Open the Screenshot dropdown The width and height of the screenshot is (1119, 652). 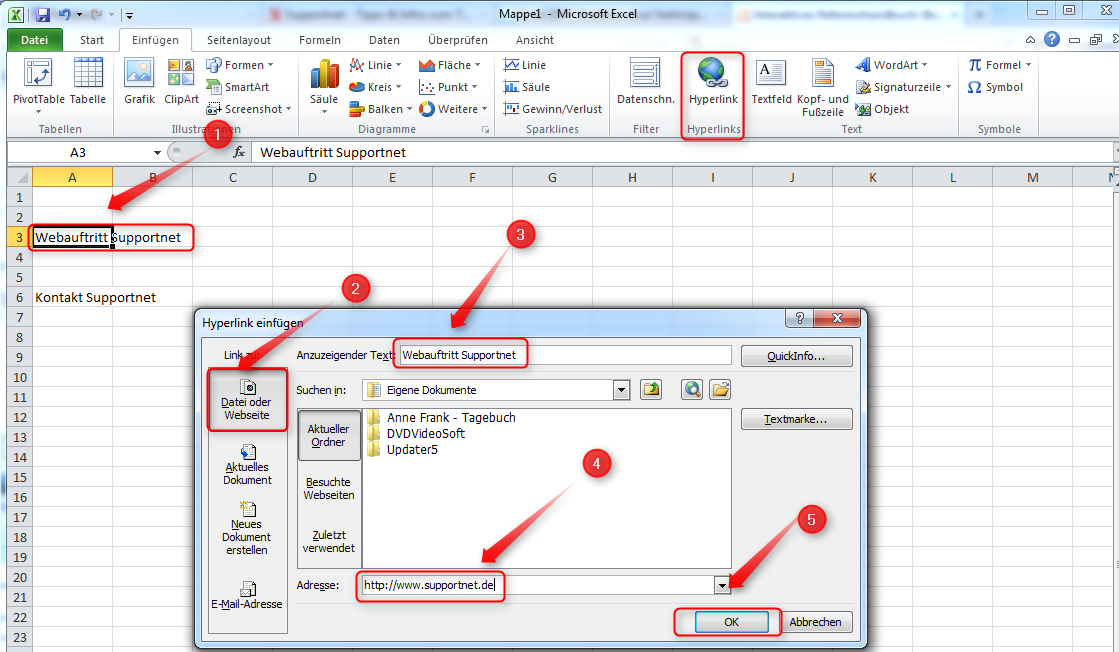[x=248, y=109]
